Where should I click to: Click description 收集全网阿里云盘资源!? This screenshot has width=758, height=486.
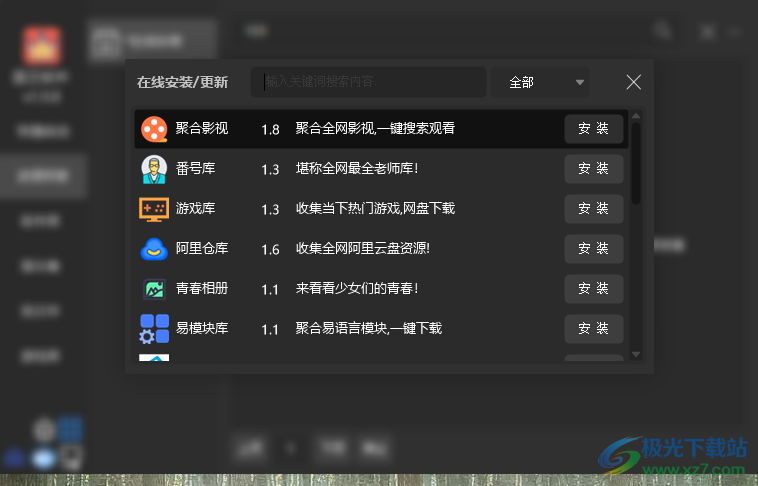tap(363, 249)
